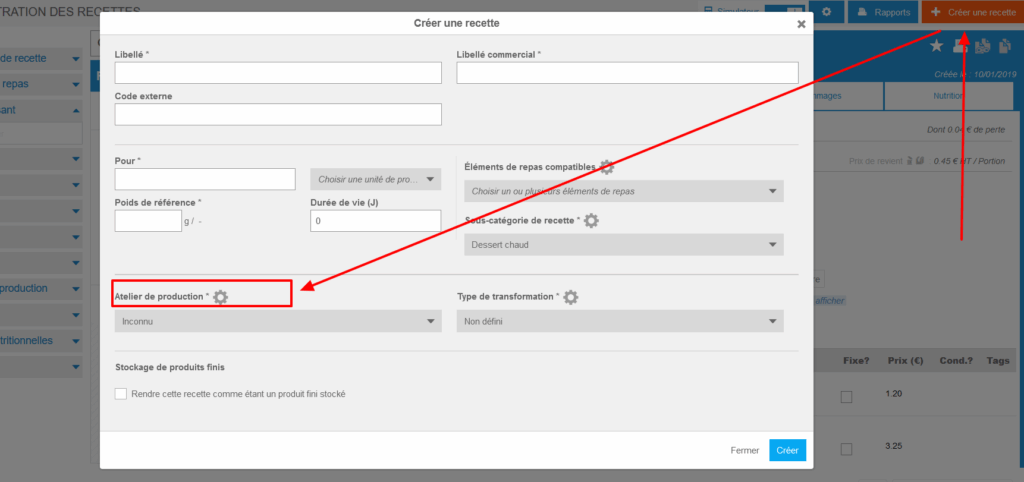Open the Dessert chaud sous-catégorie dropdown
1024x482 pixels.
tap(620, 245)
